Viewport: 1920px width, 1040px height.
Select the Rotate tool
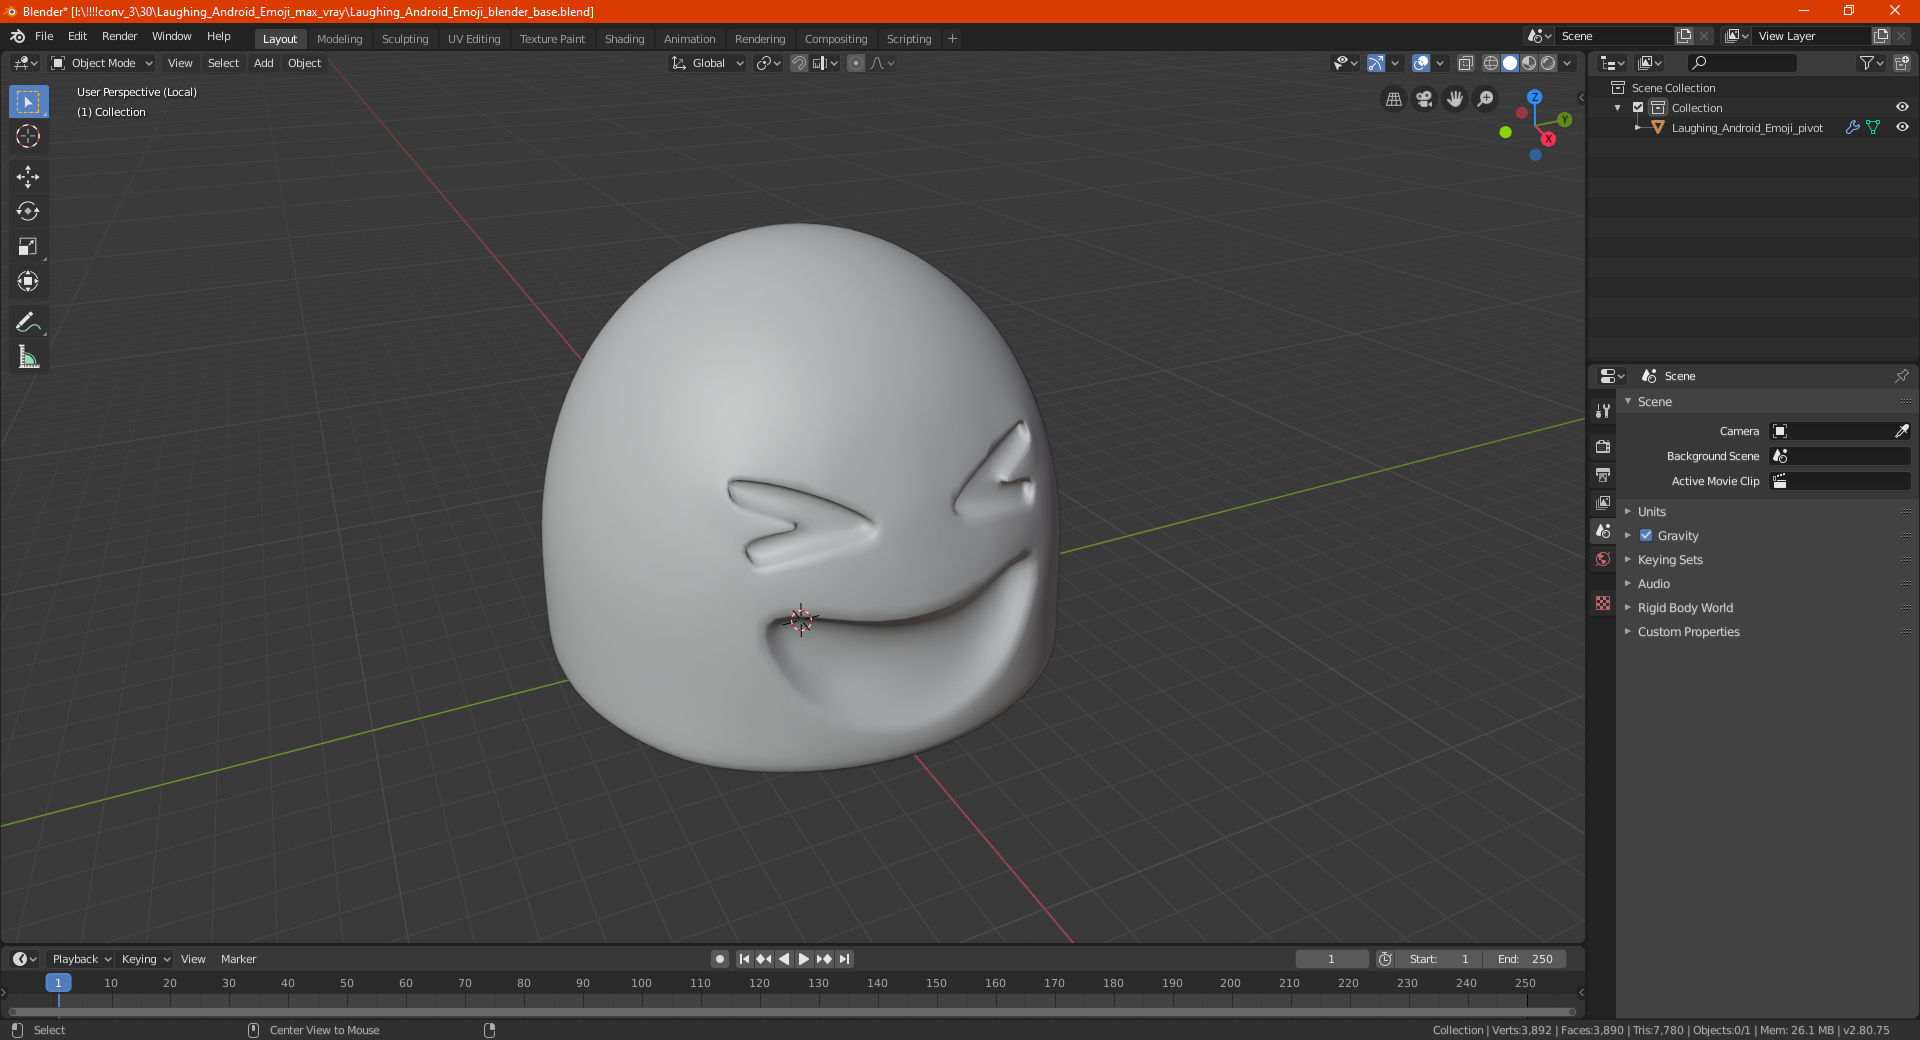coord(28,211)
